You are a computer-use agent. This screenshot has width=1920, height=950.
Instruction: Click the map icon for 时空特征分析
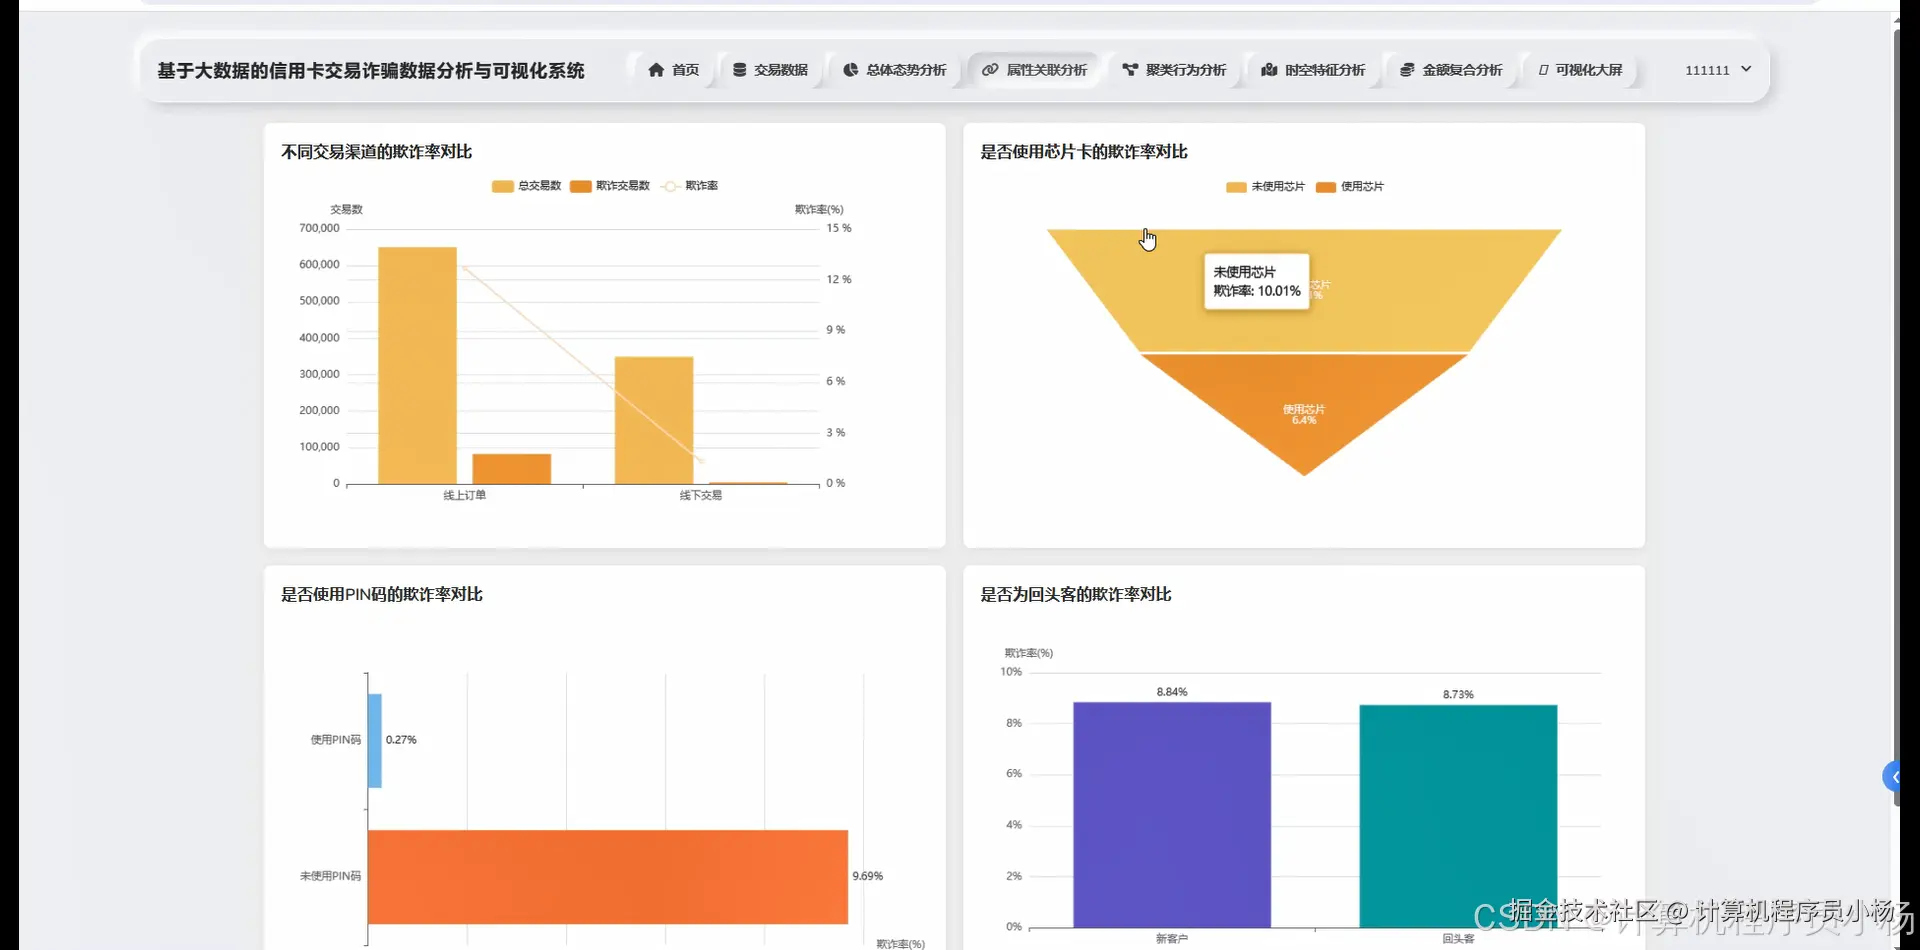(x=1269, y=70)
